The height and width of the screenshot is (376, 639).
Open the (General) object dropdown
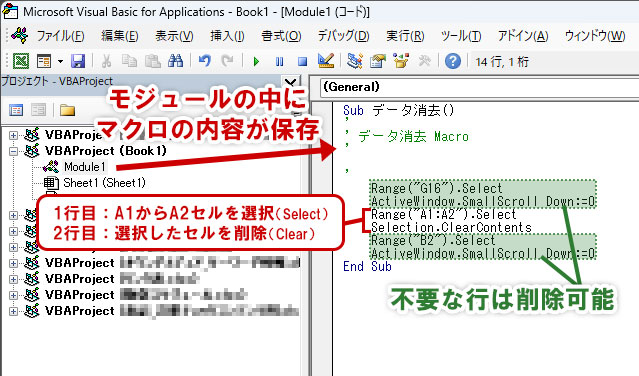tap(479, 87)
